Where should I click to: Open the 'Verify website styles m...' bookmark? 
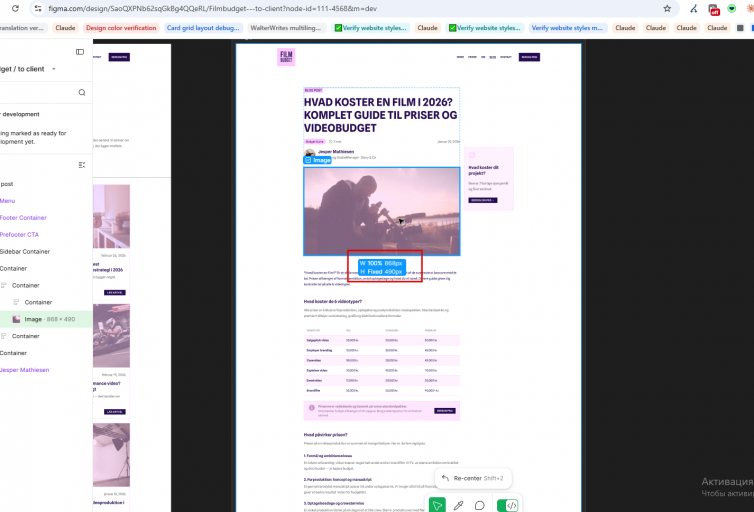566,28
